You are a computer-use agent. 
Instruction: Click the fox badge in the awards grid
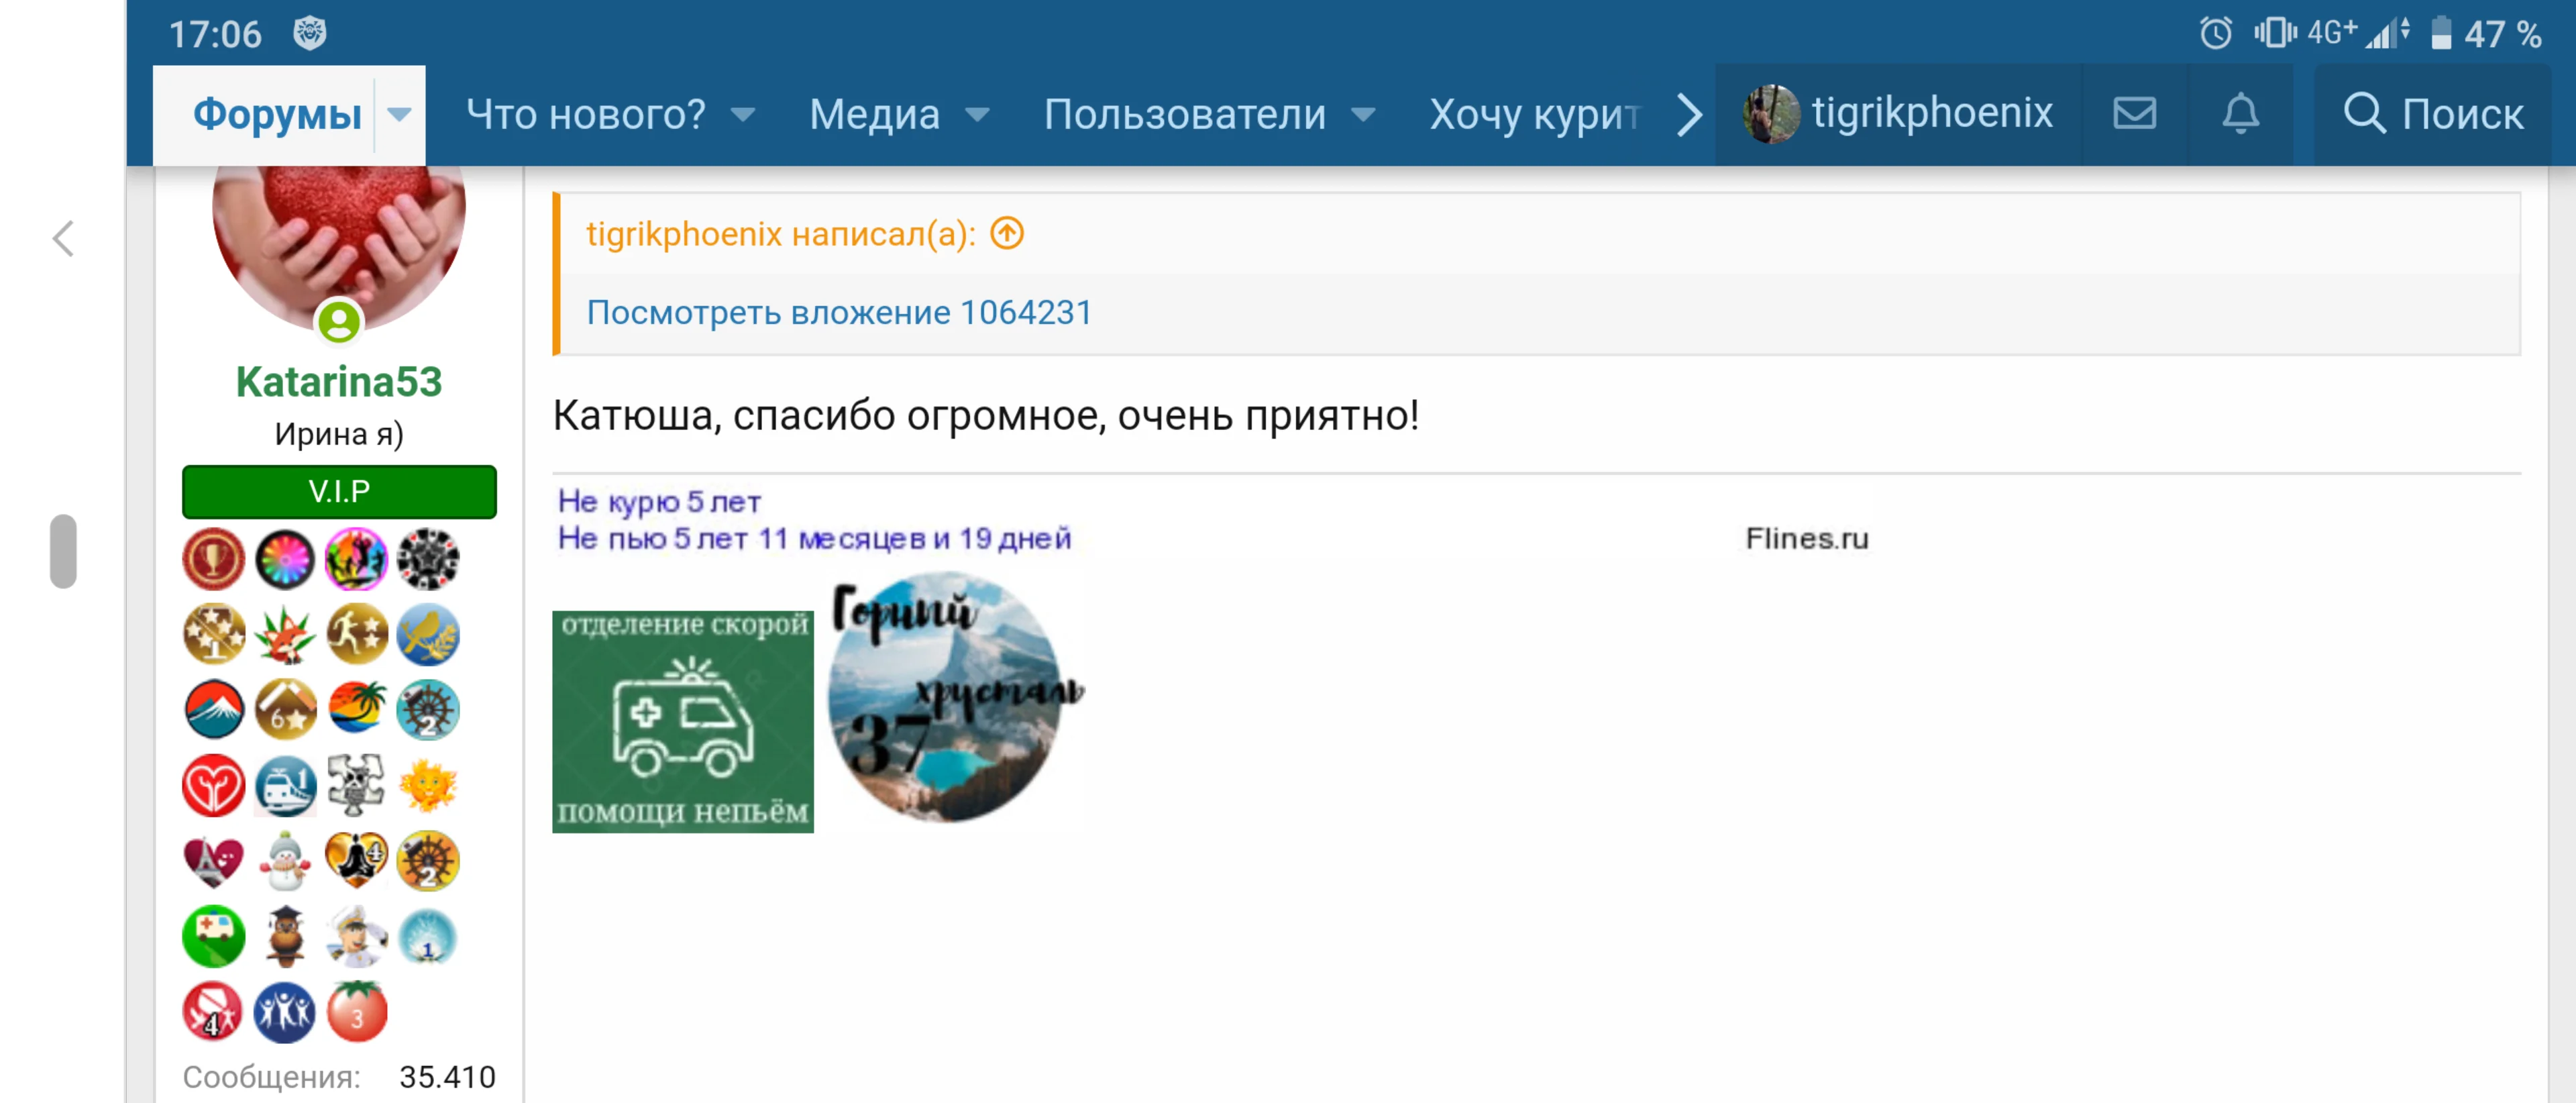(x=285, y=635)
